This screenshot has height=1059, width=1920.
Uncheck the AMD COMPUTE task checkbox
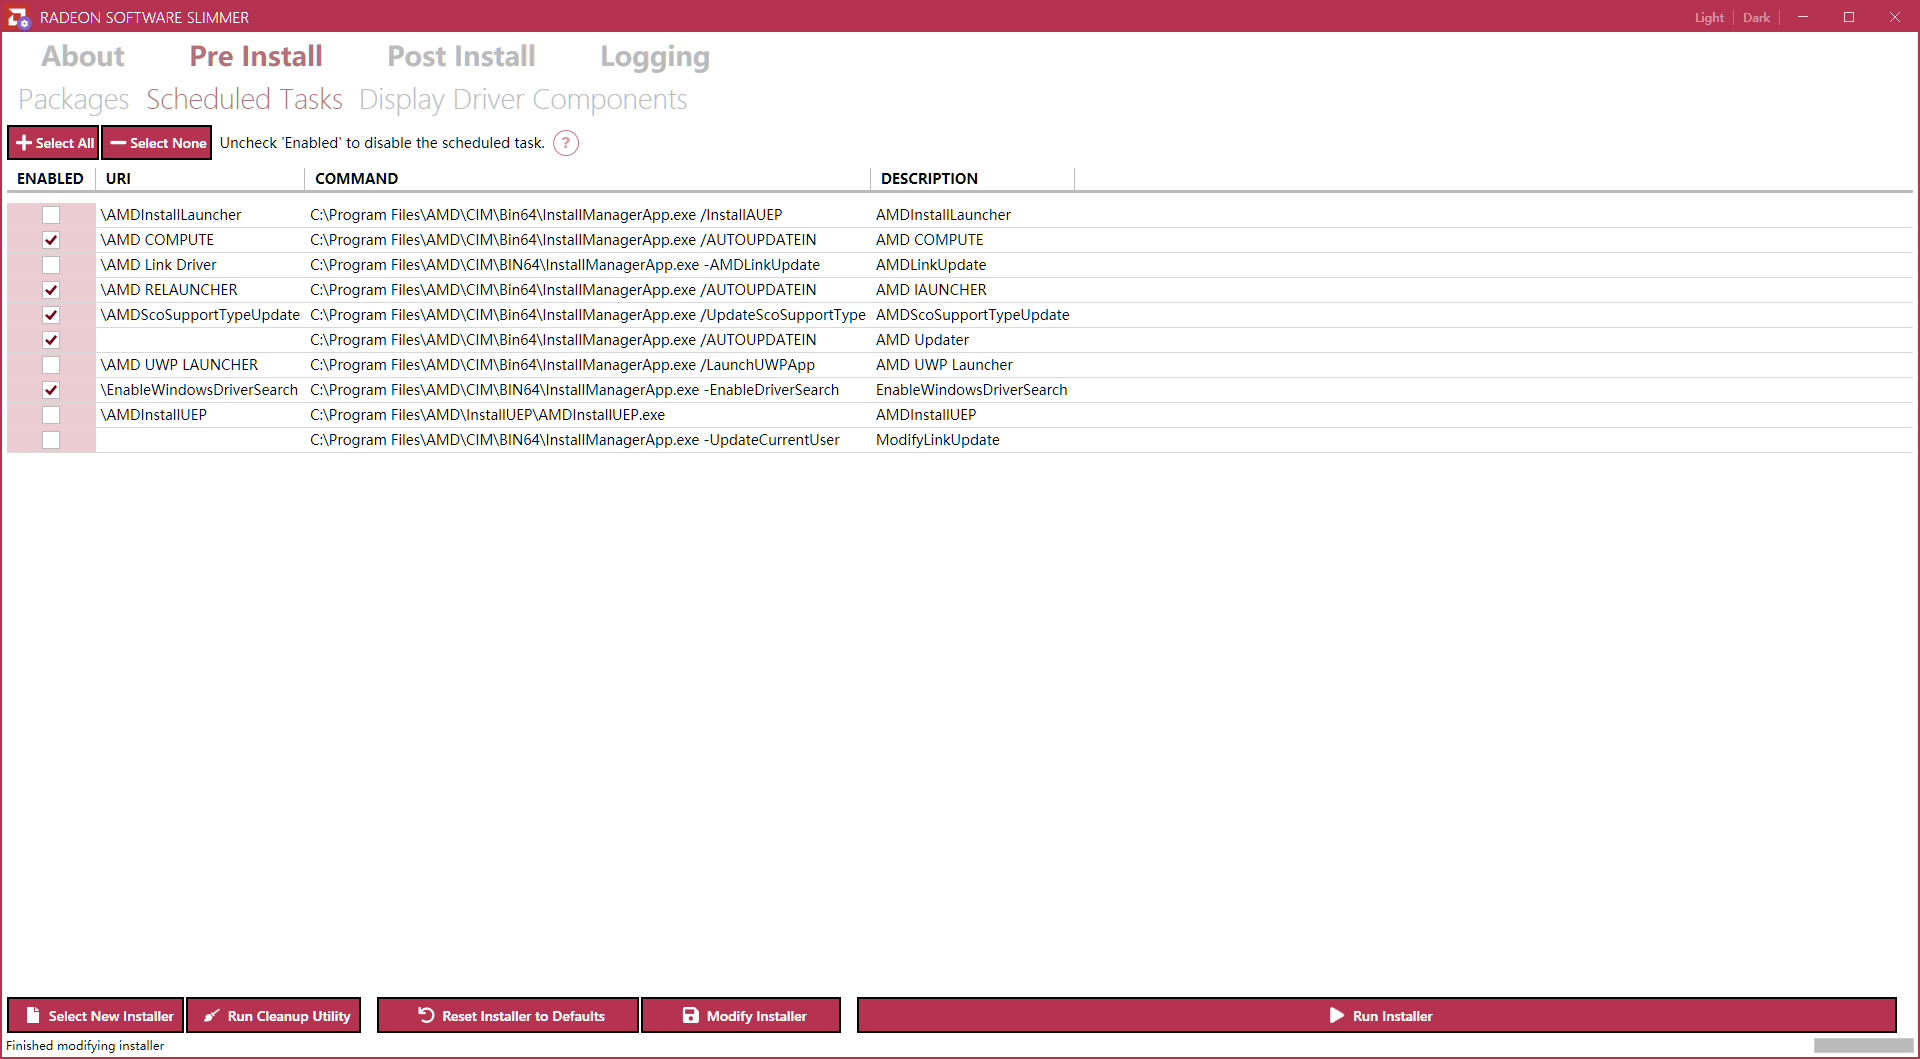coord(51,240)
